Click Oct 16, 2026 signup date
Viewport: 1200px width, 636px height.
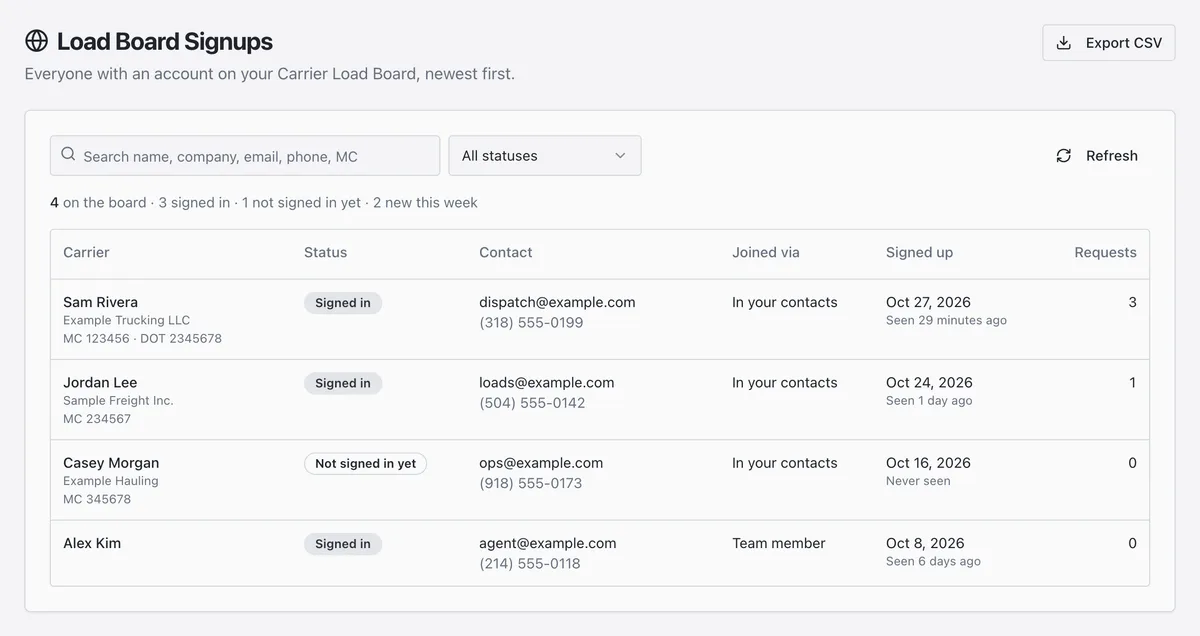point(928,463)
